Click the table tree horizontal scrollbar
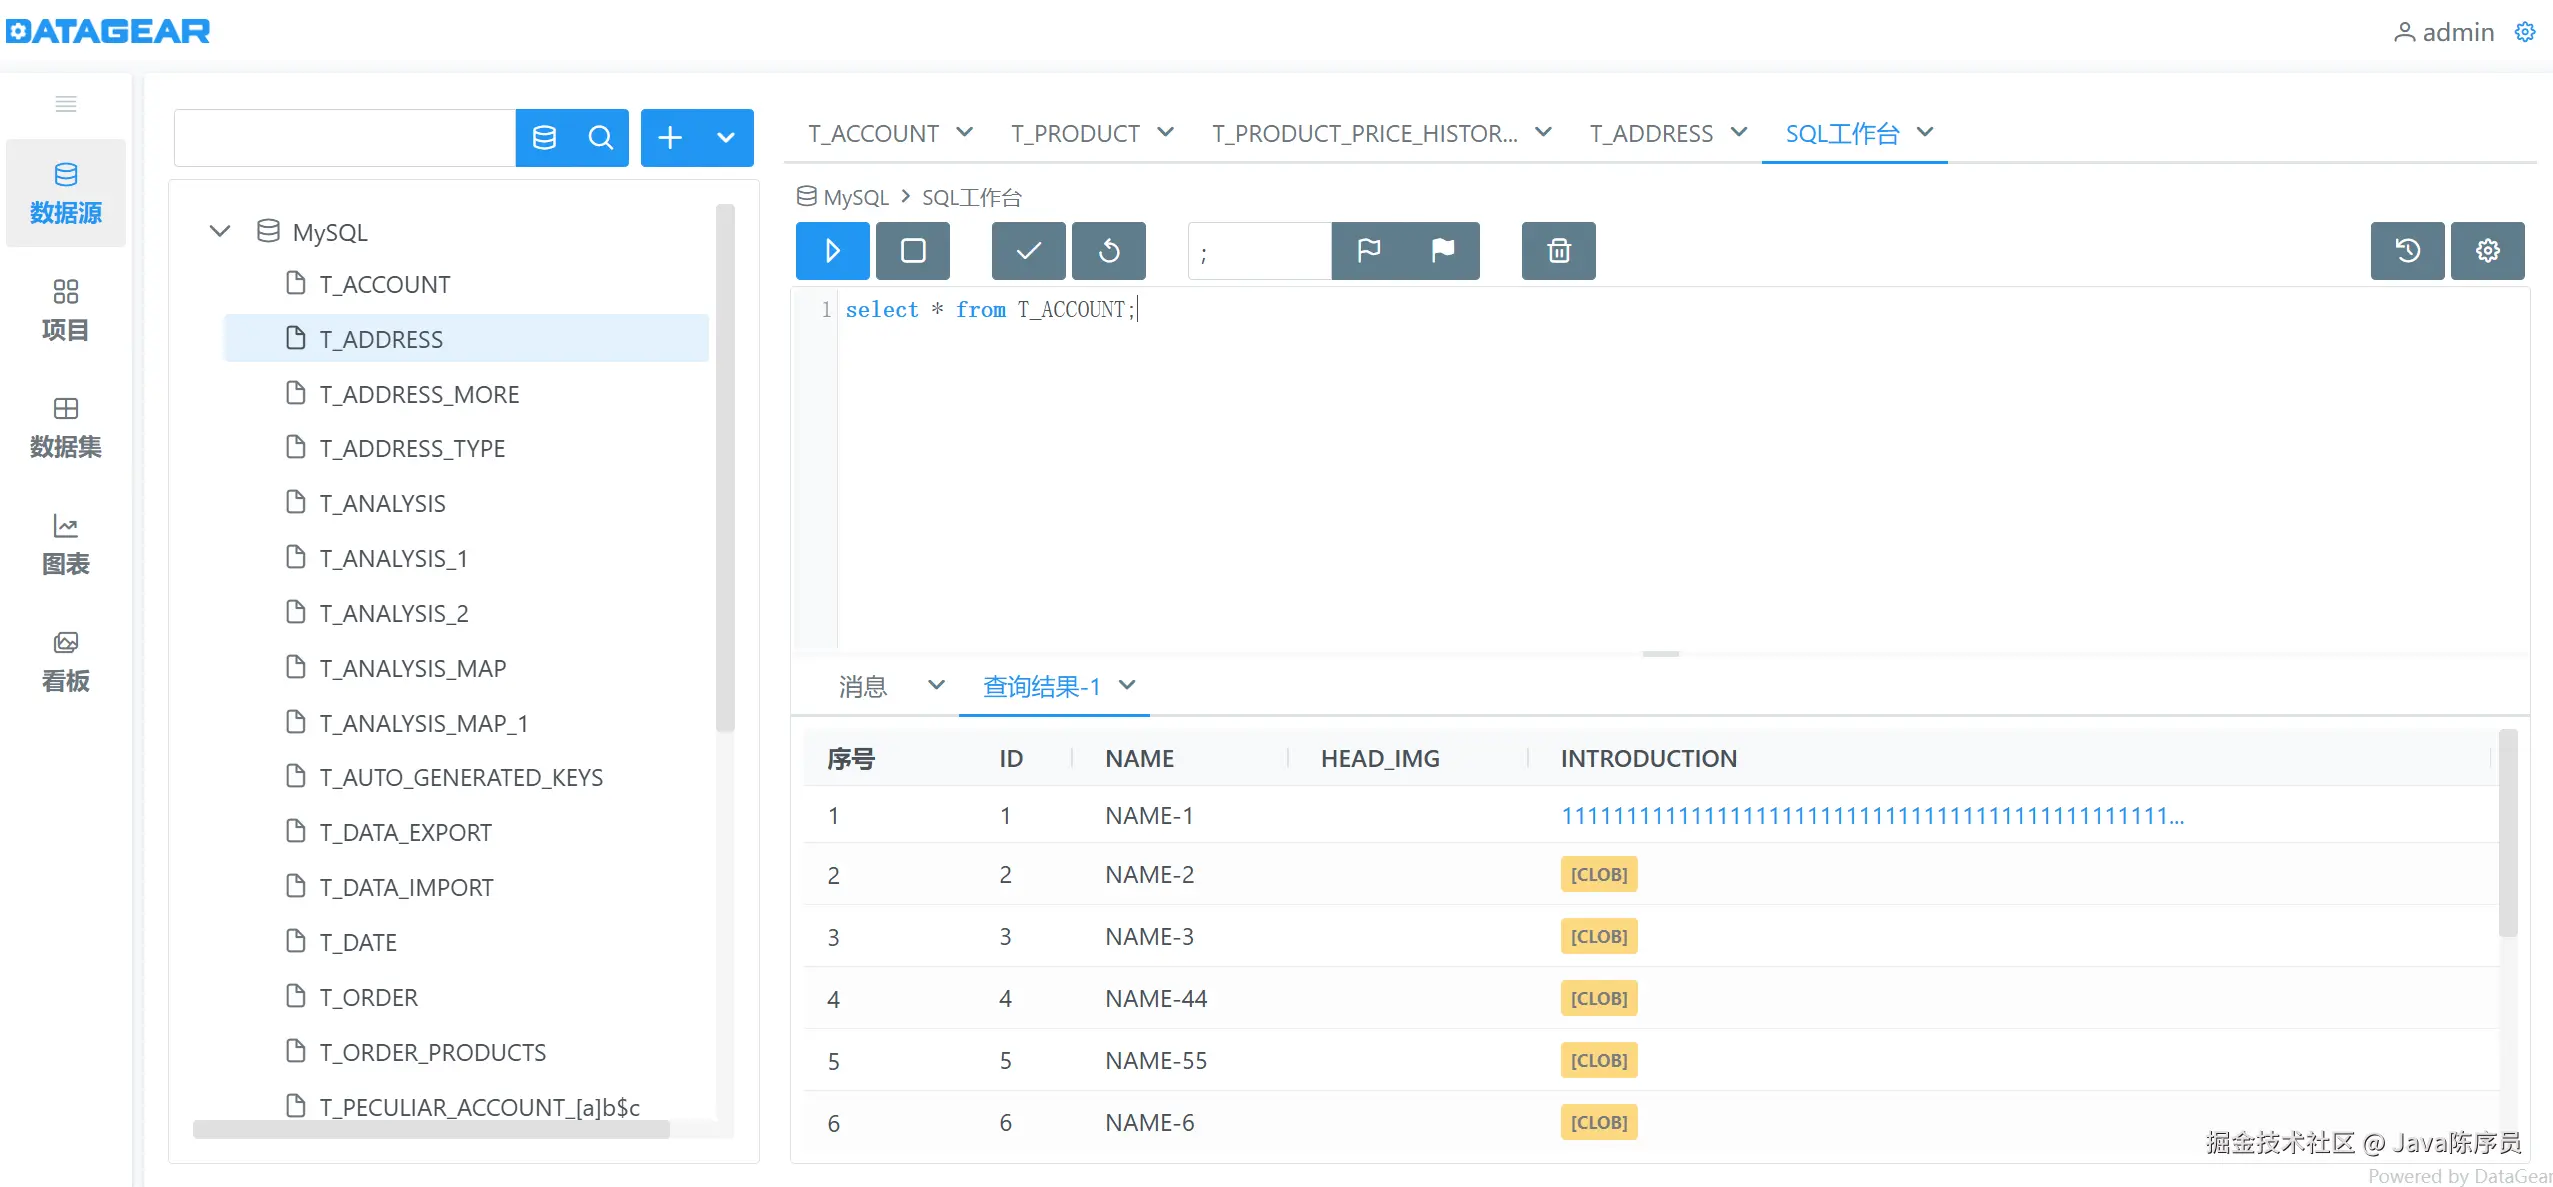The image size is (2553, 1187). click(x=431, y=1129)
